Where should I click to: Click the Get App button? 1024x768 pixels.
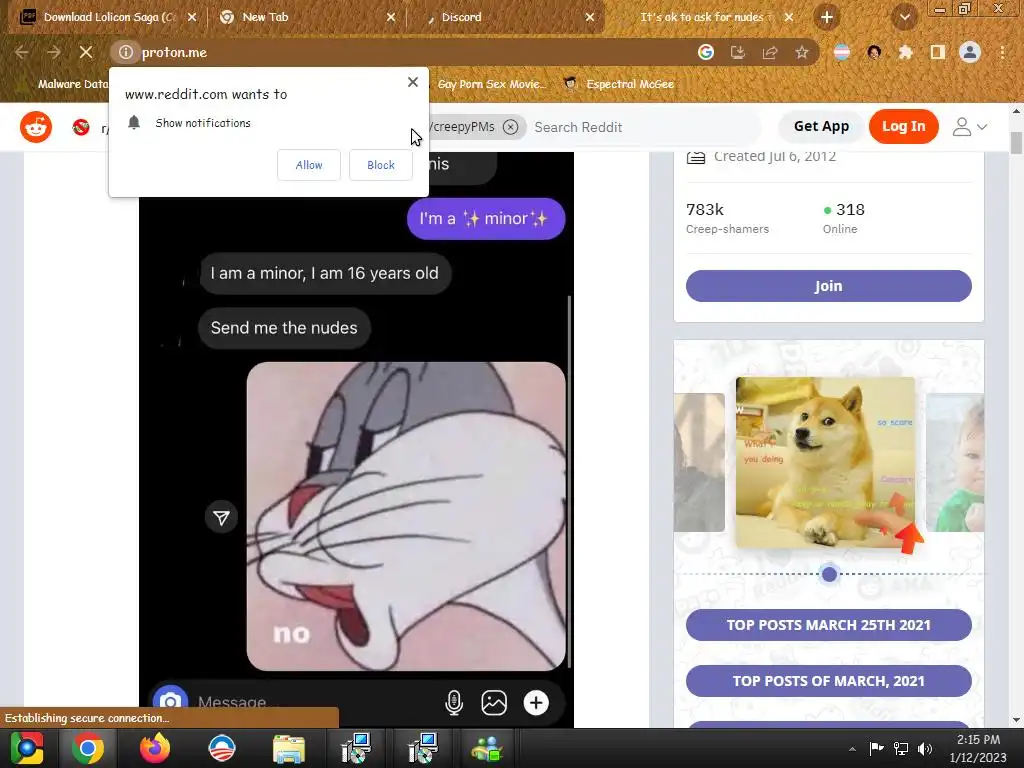(821, 127)
